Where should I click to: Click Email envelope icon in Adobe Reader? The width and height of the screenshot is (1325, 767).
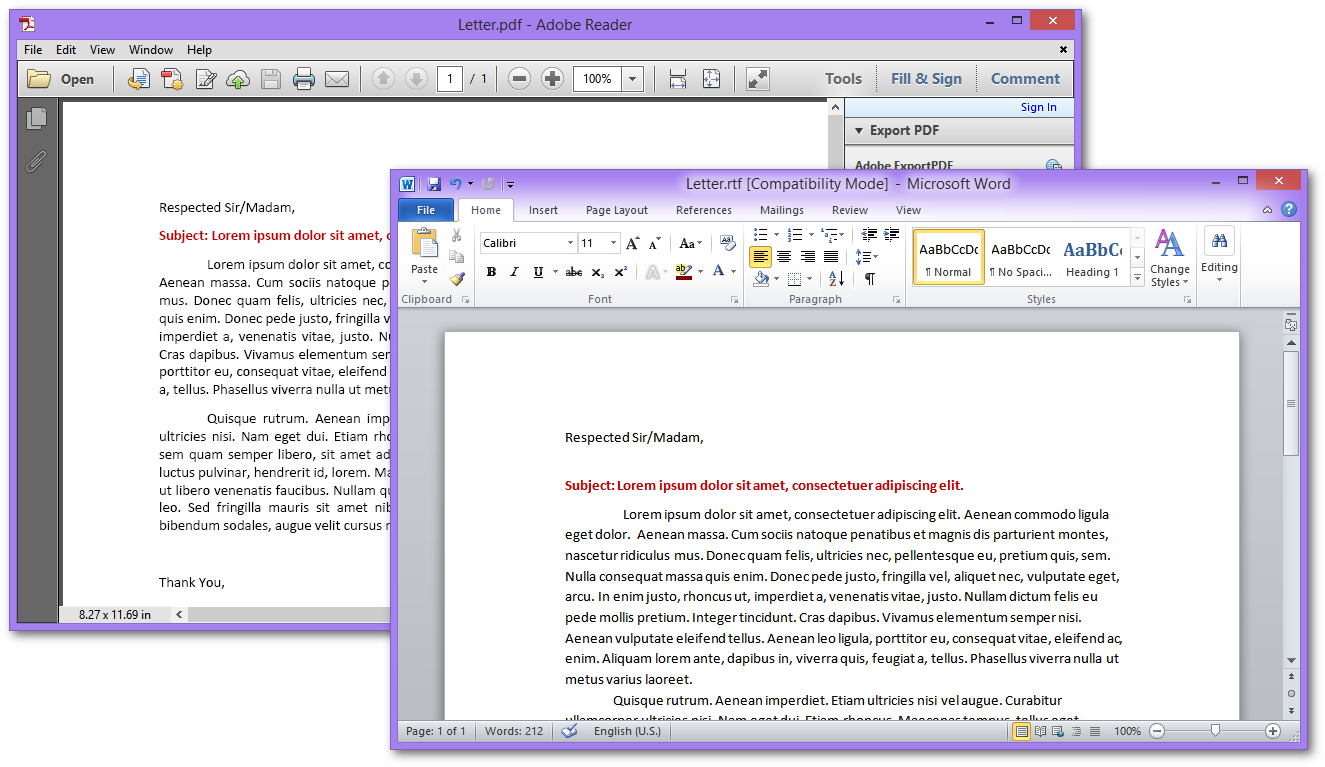pyautogui.click(x=337, y=79)
